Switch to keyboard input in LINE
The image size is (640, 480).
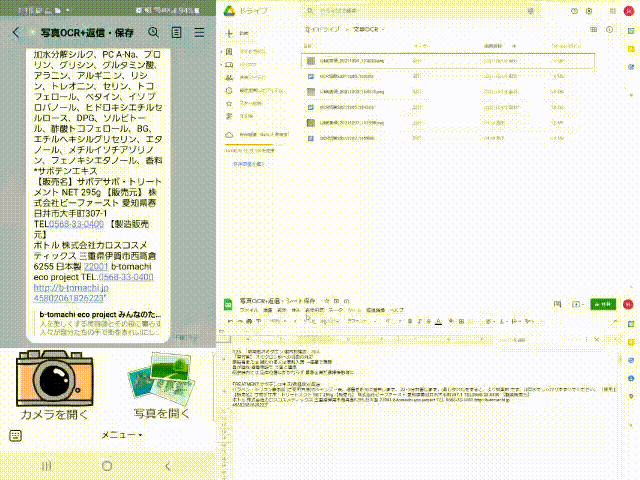tap(16, 436)
